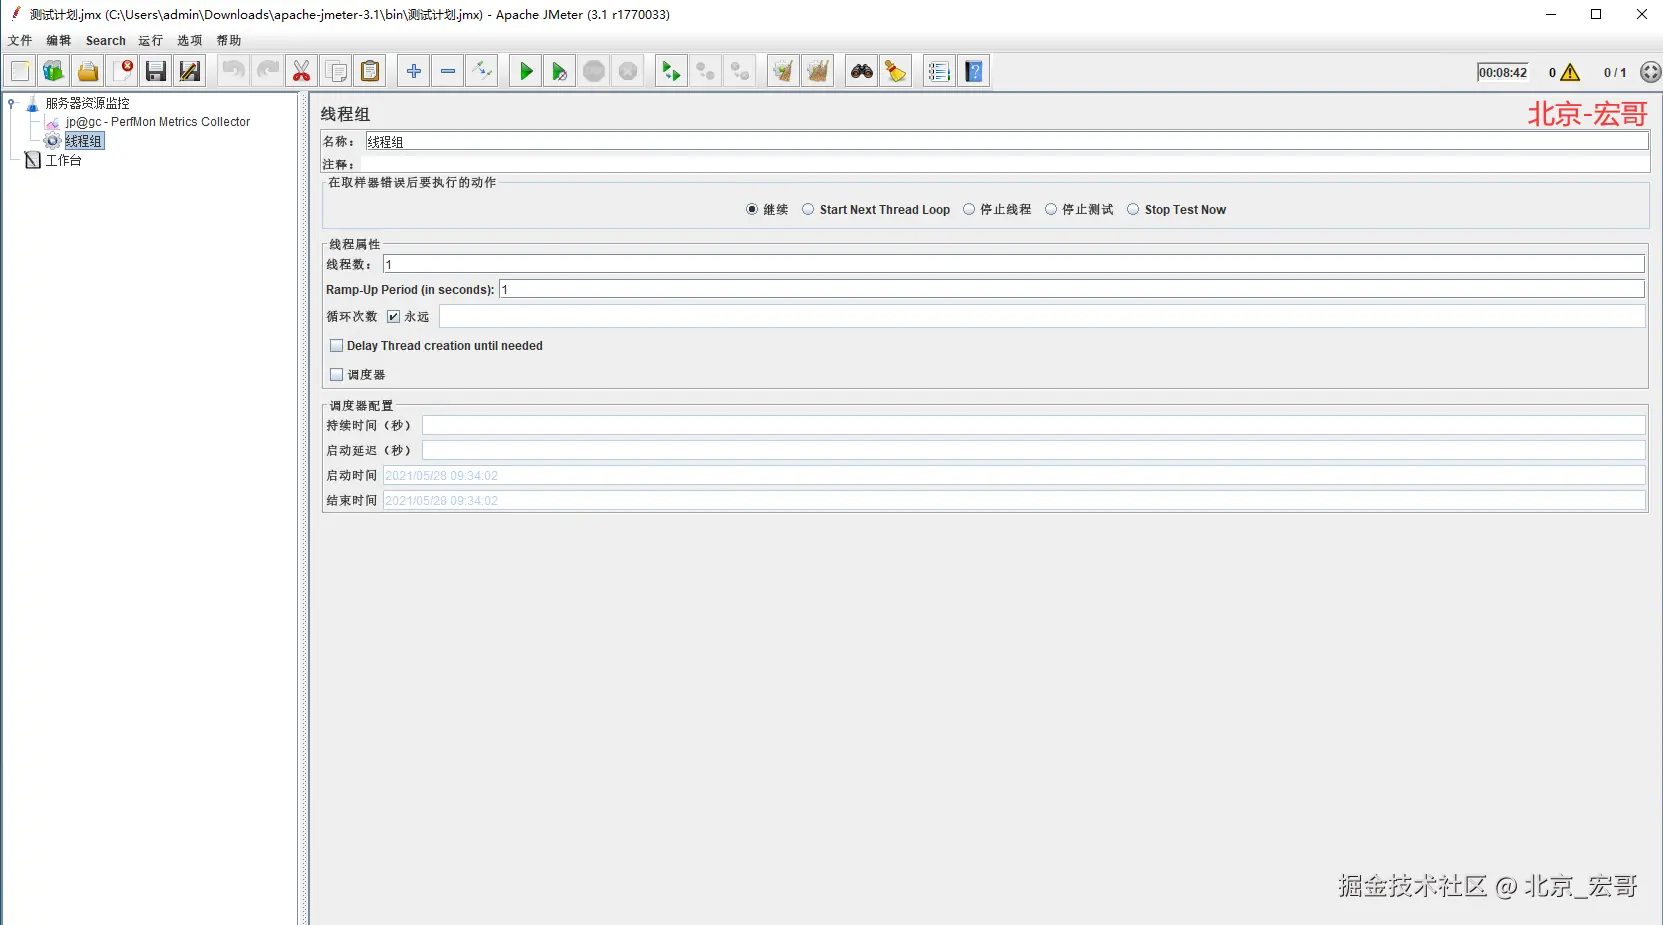Viewport: 1663px width, 925px height.
Task: Focus the 线程数 thread count field
Action: [x=1014, y=264]
